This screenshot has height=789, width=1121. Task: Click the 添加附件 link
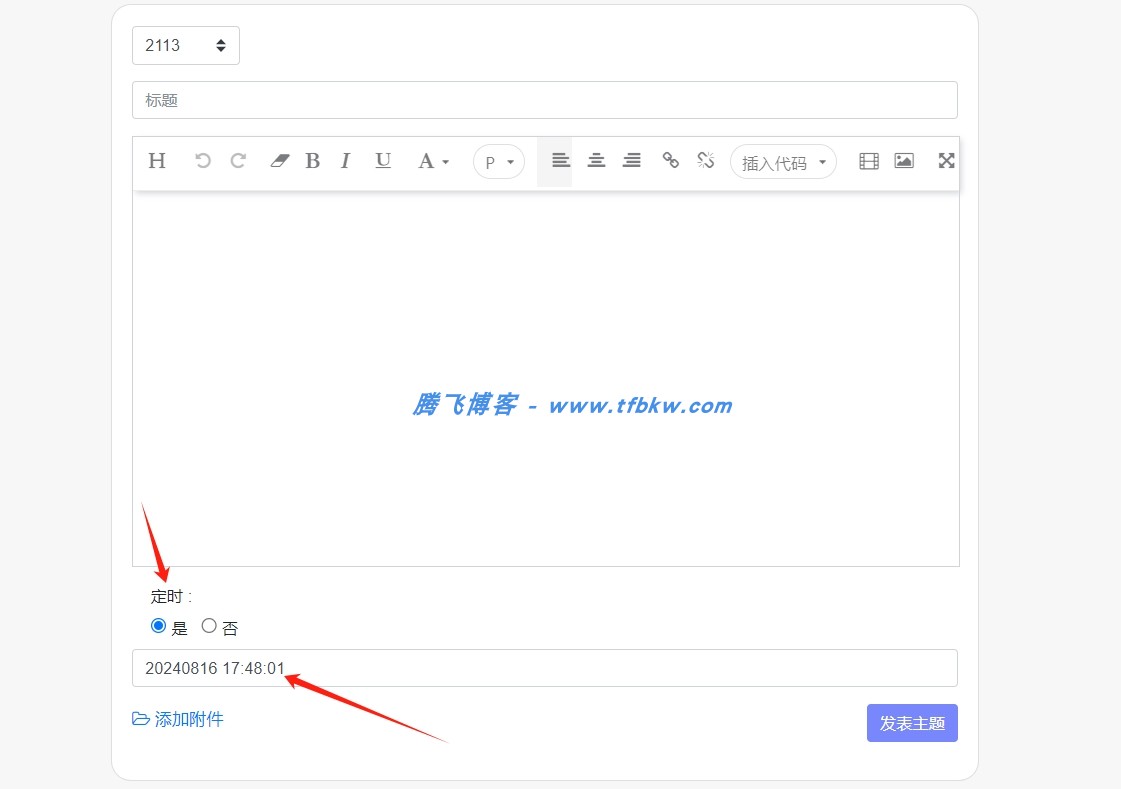click(x=178, y=719)
